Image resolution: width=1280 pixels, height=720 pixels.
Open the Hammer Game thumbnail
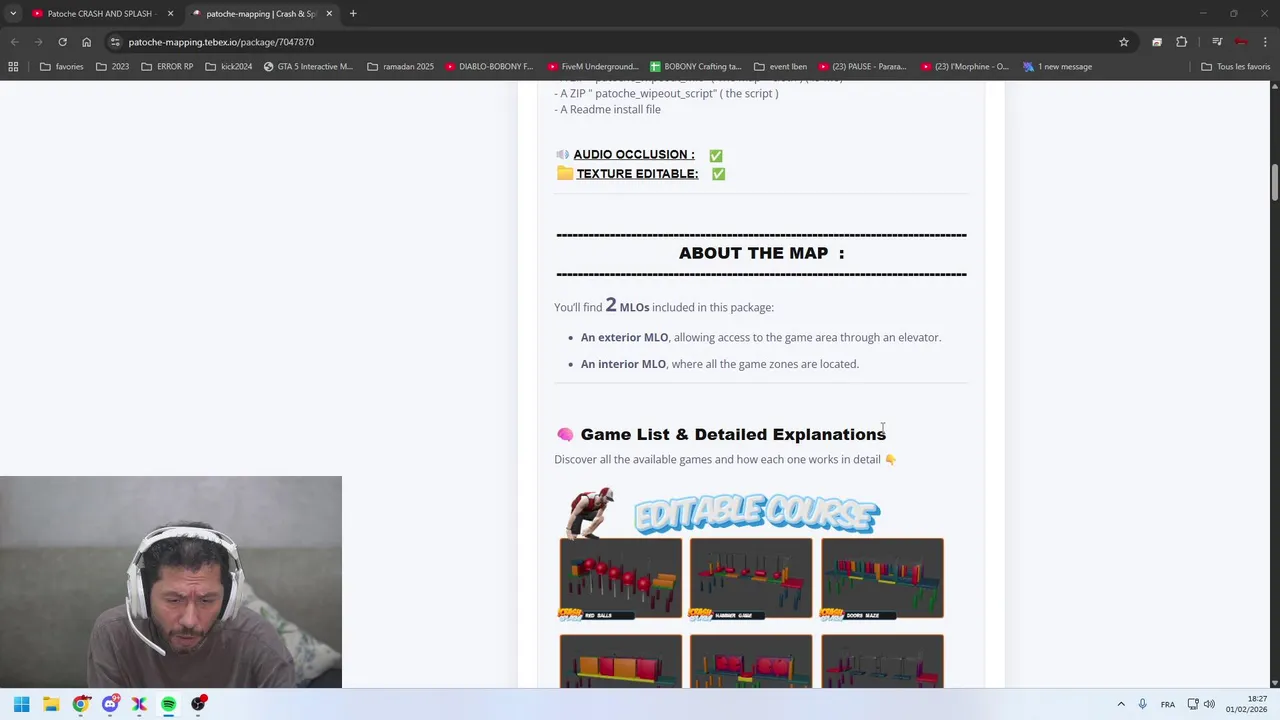coord(751,579)
